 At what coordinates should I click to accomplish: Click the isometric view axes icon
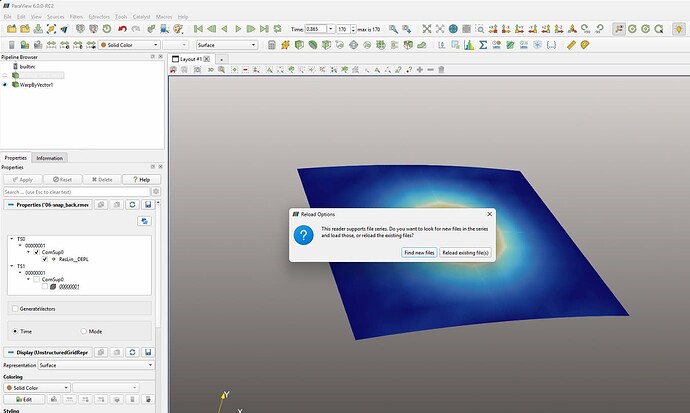(572, 29)
